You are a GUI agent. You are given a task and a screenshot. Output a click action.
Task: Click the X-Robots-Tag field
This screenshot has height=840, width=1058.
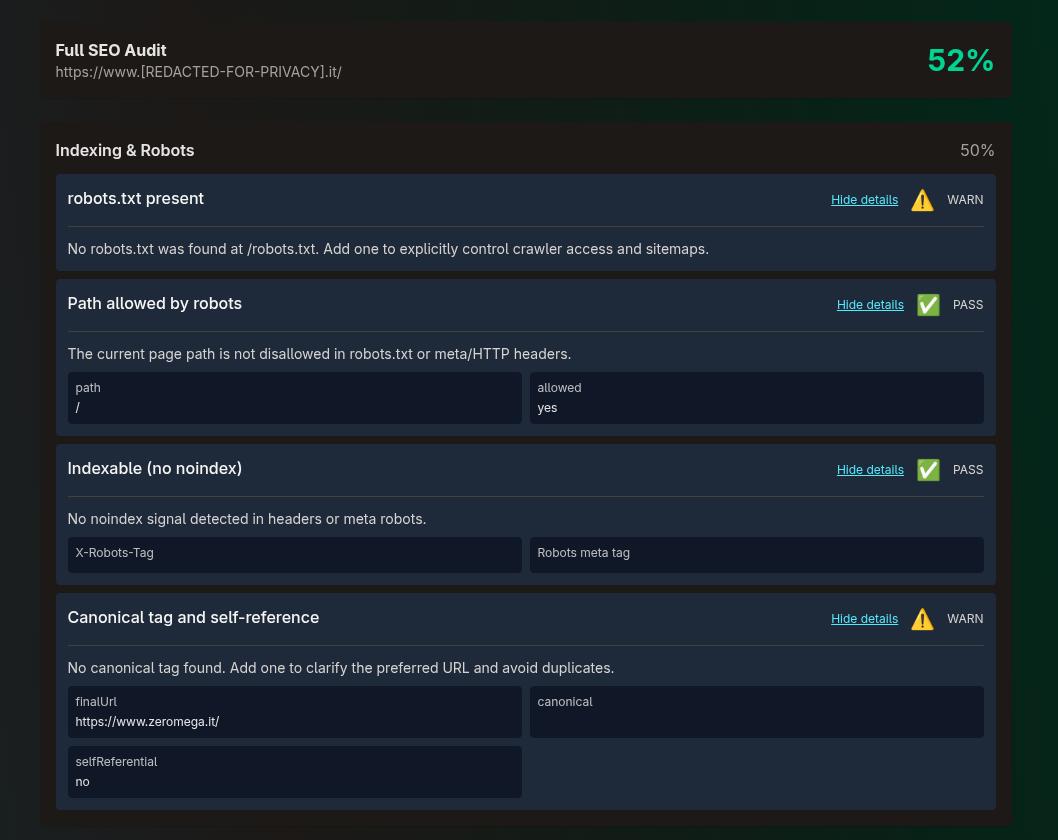(x=295, y=555)
